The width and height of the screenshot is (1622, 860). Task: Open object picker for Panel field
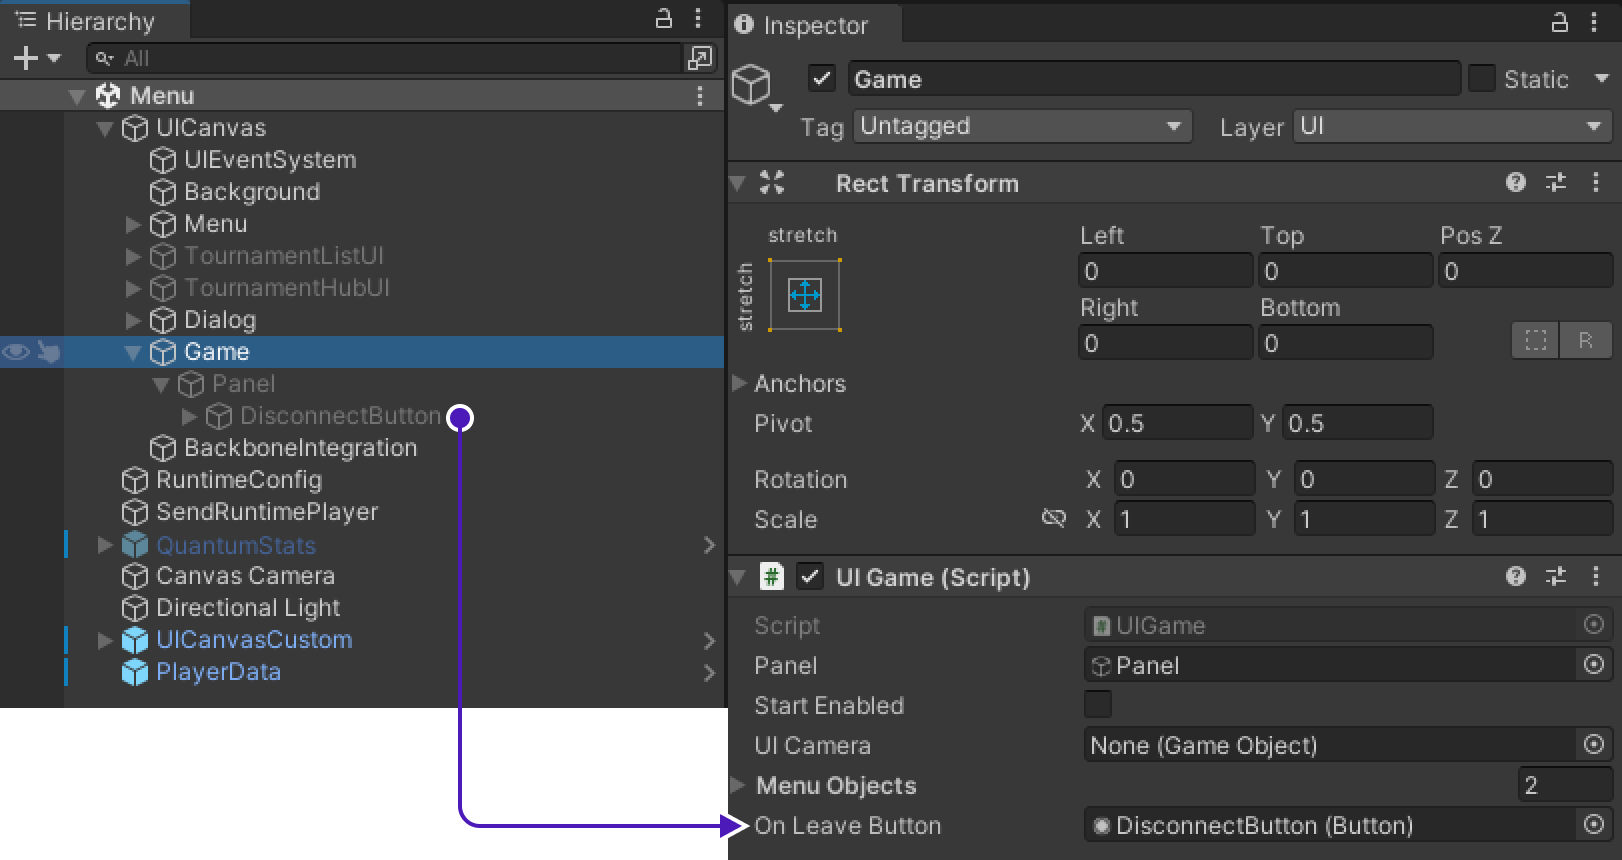pyautogui.click(x=1594, y=665)
